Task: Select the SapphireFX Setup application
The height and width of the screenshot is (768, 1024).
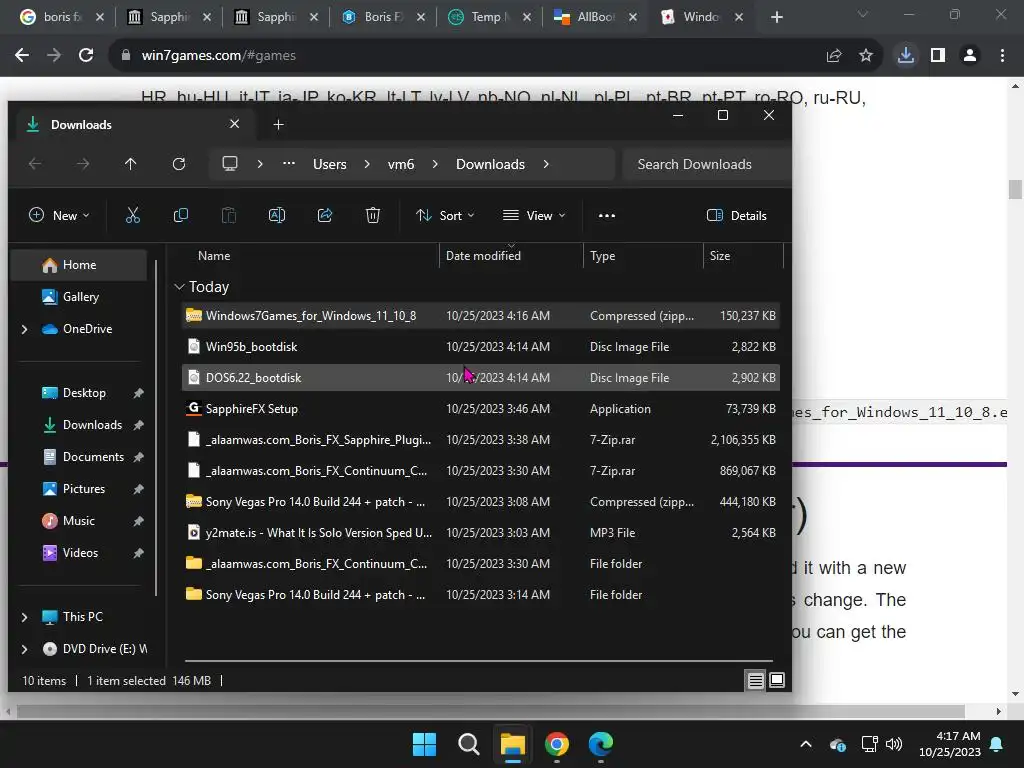Action: (481, 409)
